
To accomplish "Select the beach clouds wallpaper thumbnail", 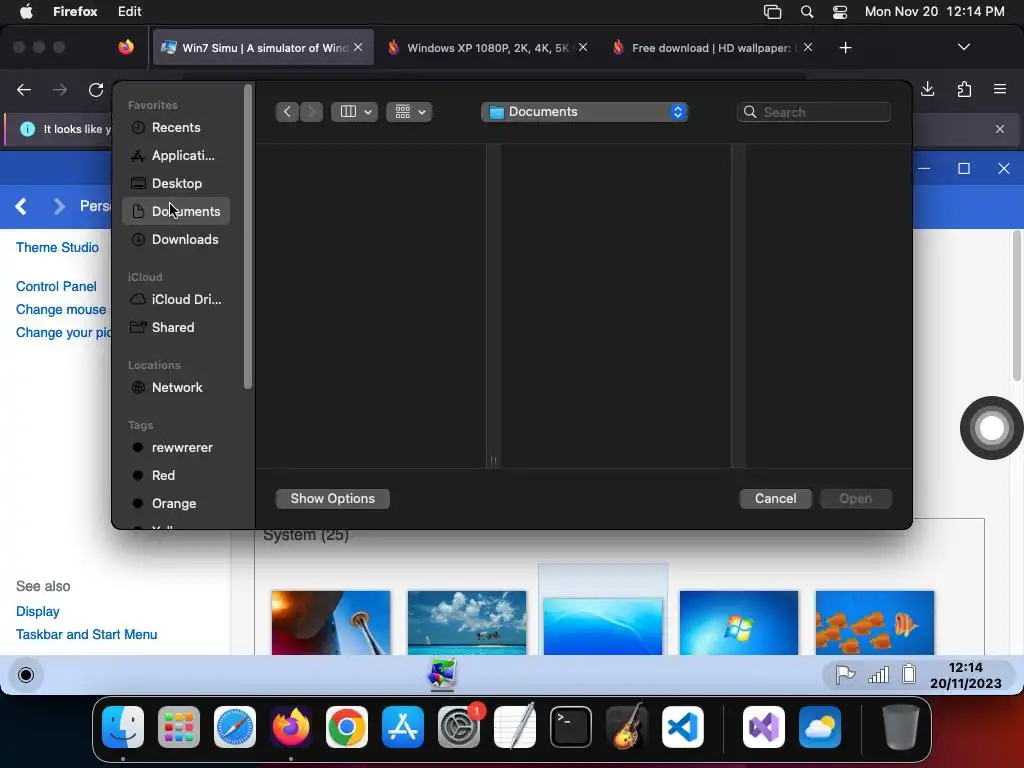I will point(467,623).
